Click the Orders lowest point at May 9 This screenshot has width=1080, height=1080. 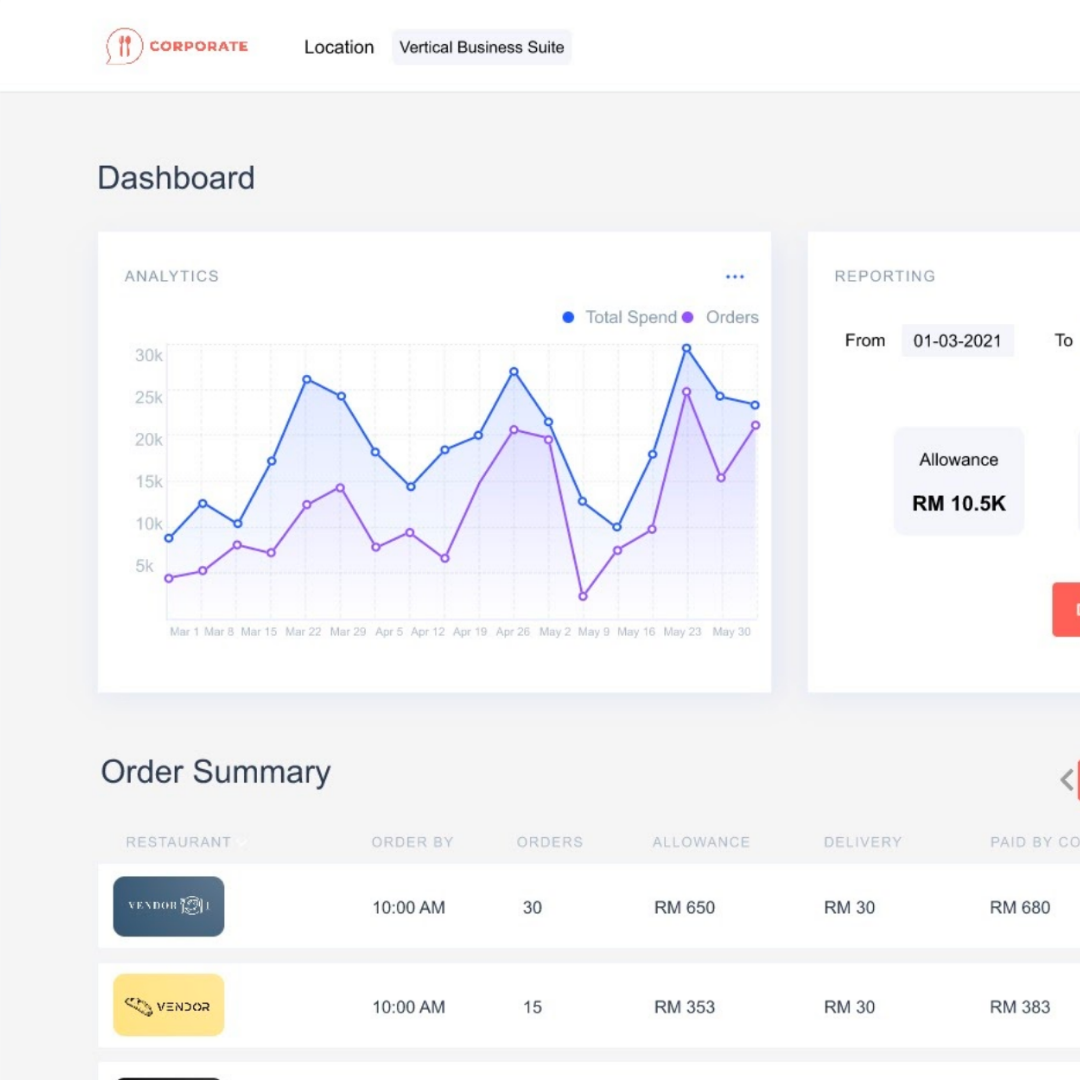583,596
